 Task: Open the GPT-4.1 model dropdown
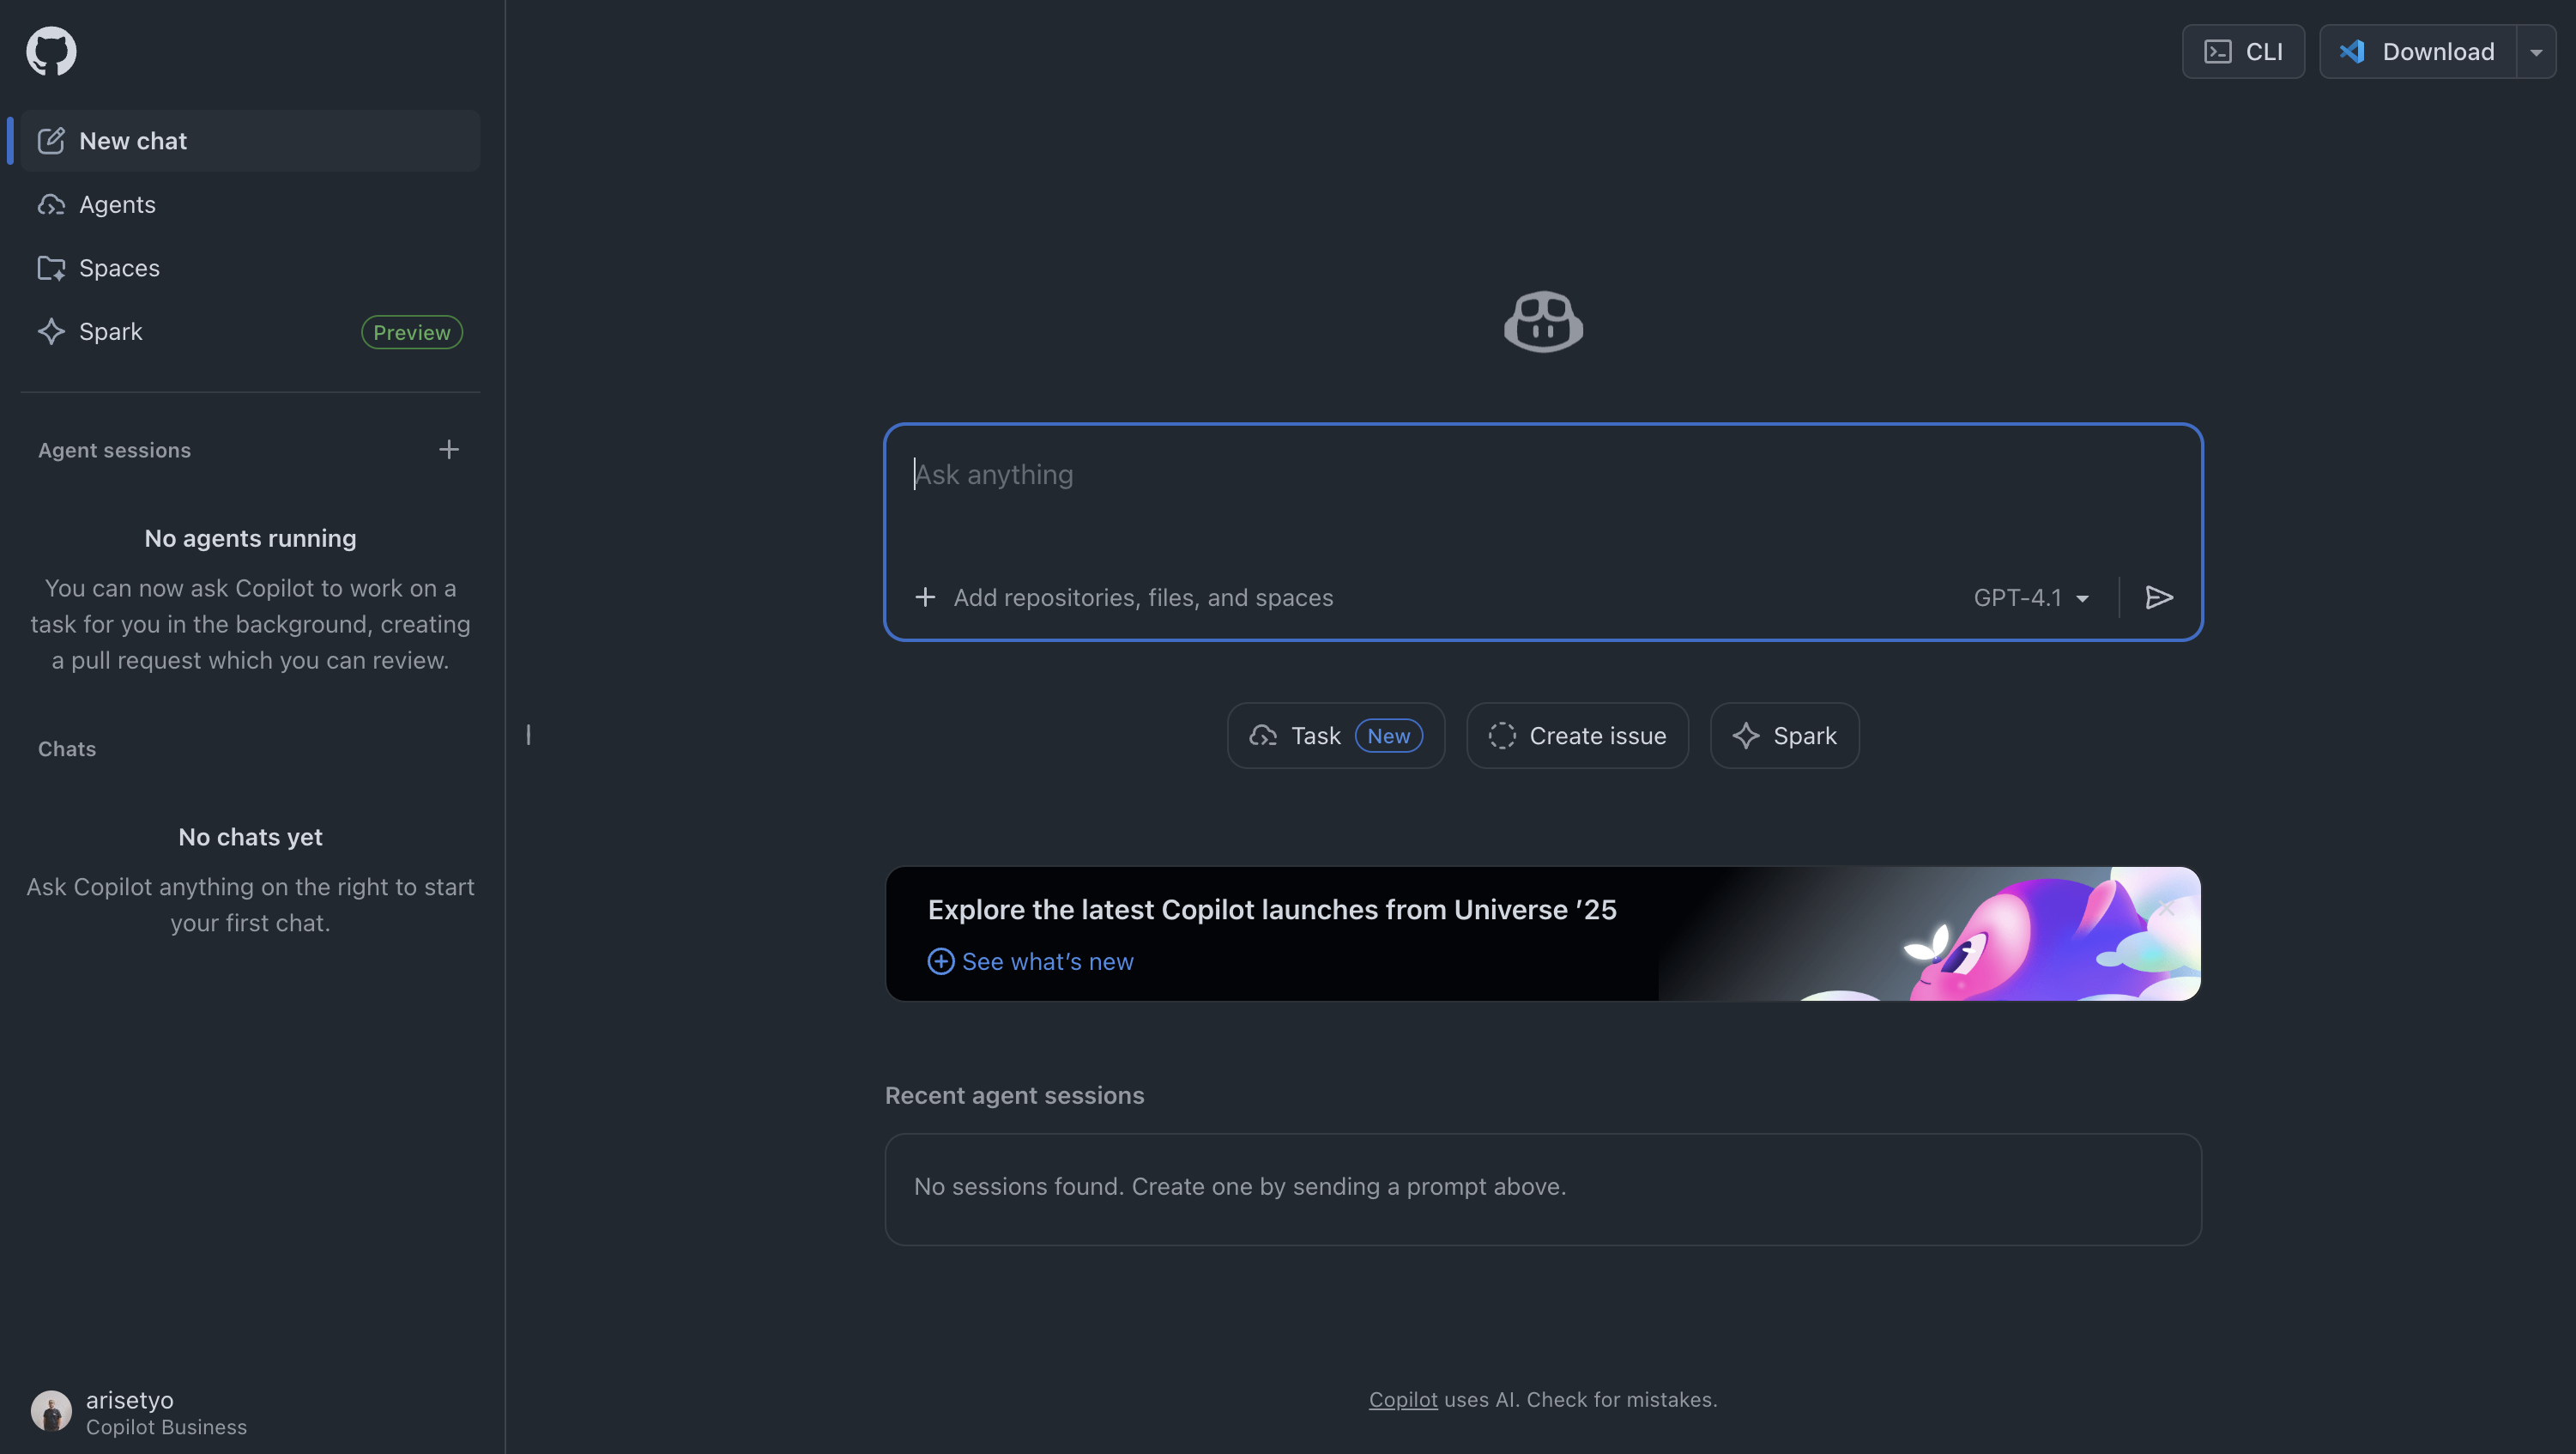2030,597
